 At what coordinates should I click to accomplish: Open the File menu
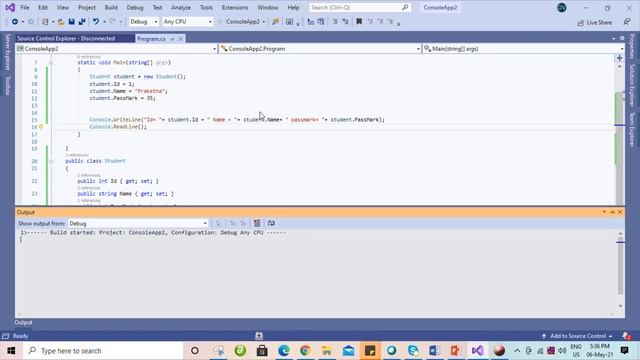point(25,7)
